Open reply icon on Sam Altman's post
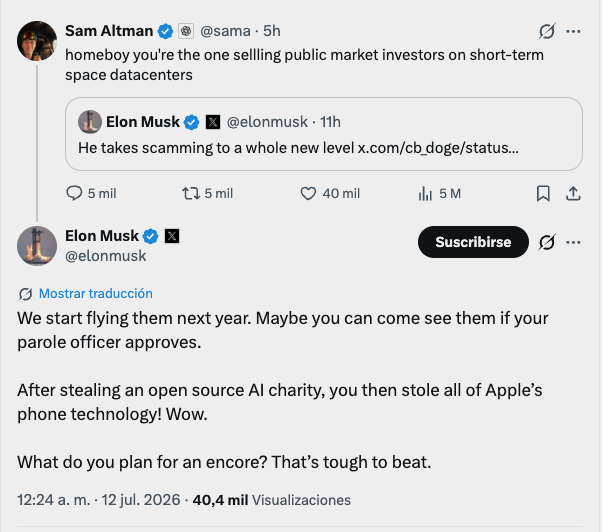The image size is (602, 532). (x=74, y=193)
